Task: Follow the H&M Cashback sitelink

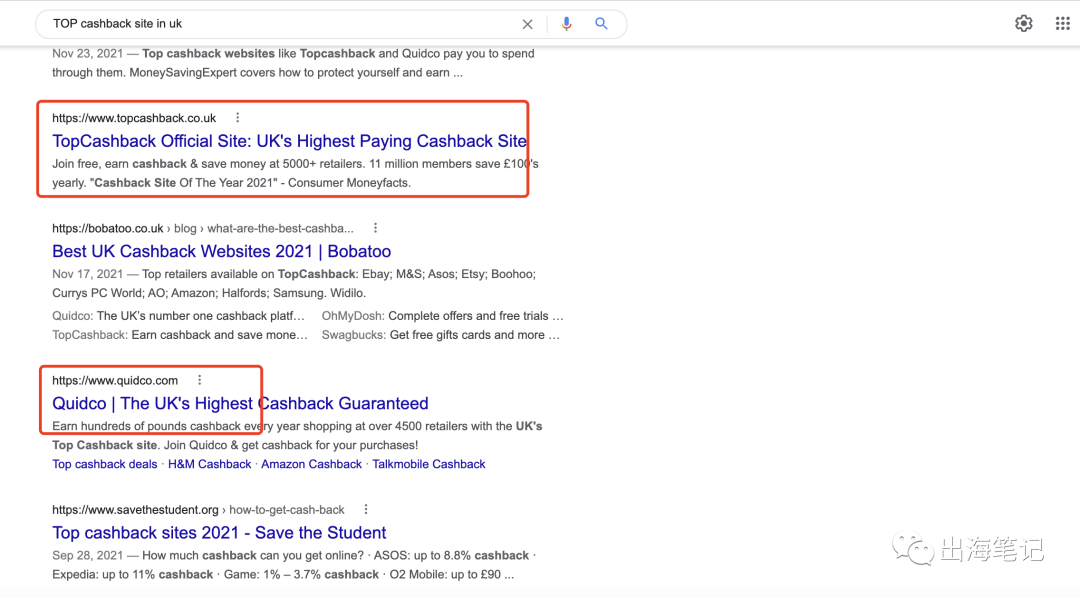Action: coord(209,464)
